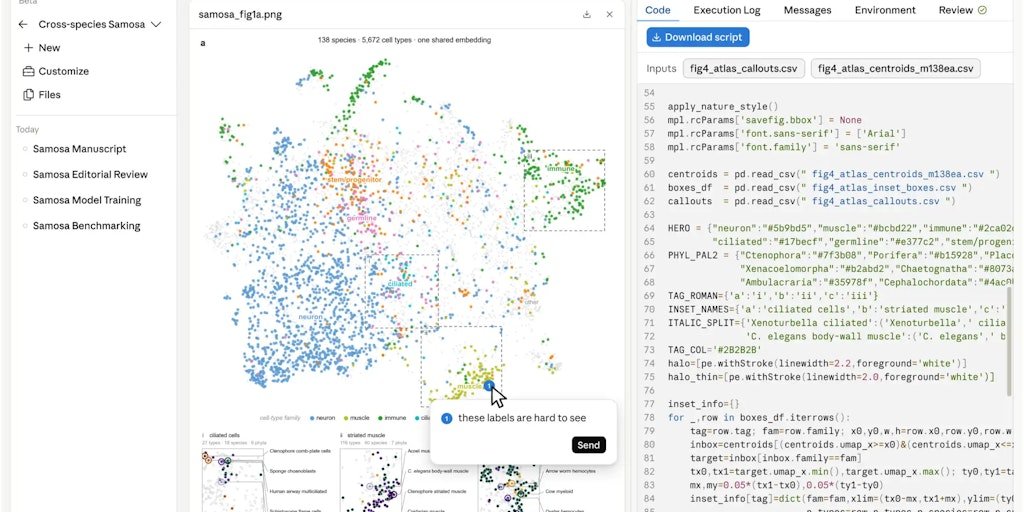
Task: Click the blue annotation marker near muscle
Action: (488, 386)
